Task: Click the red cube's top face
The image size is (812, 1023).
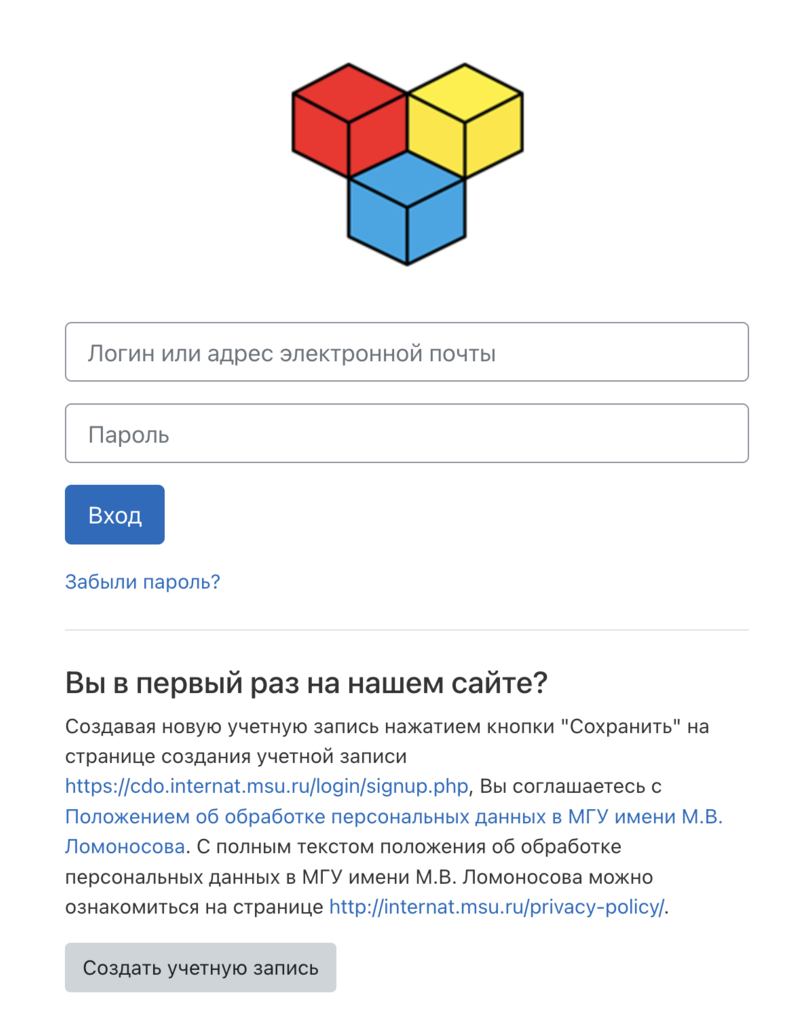Action: click(x=349, y=93)
